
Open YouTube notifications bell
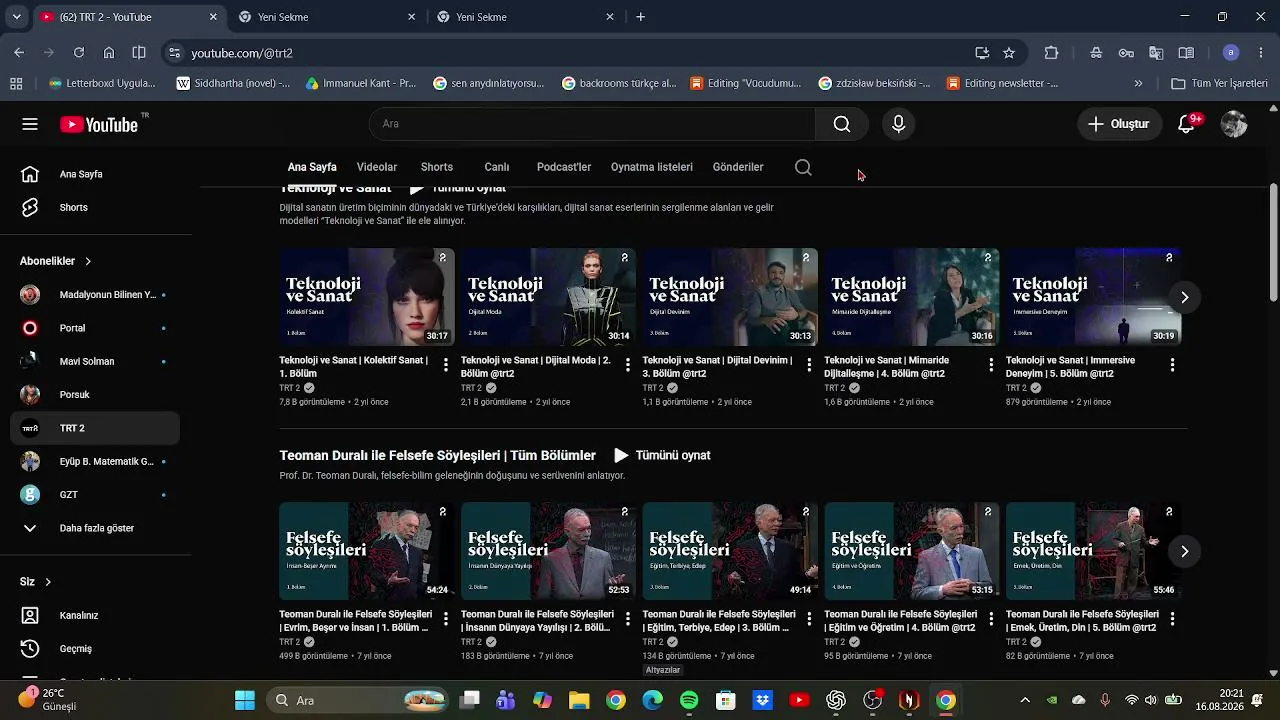pos(1187,124)
